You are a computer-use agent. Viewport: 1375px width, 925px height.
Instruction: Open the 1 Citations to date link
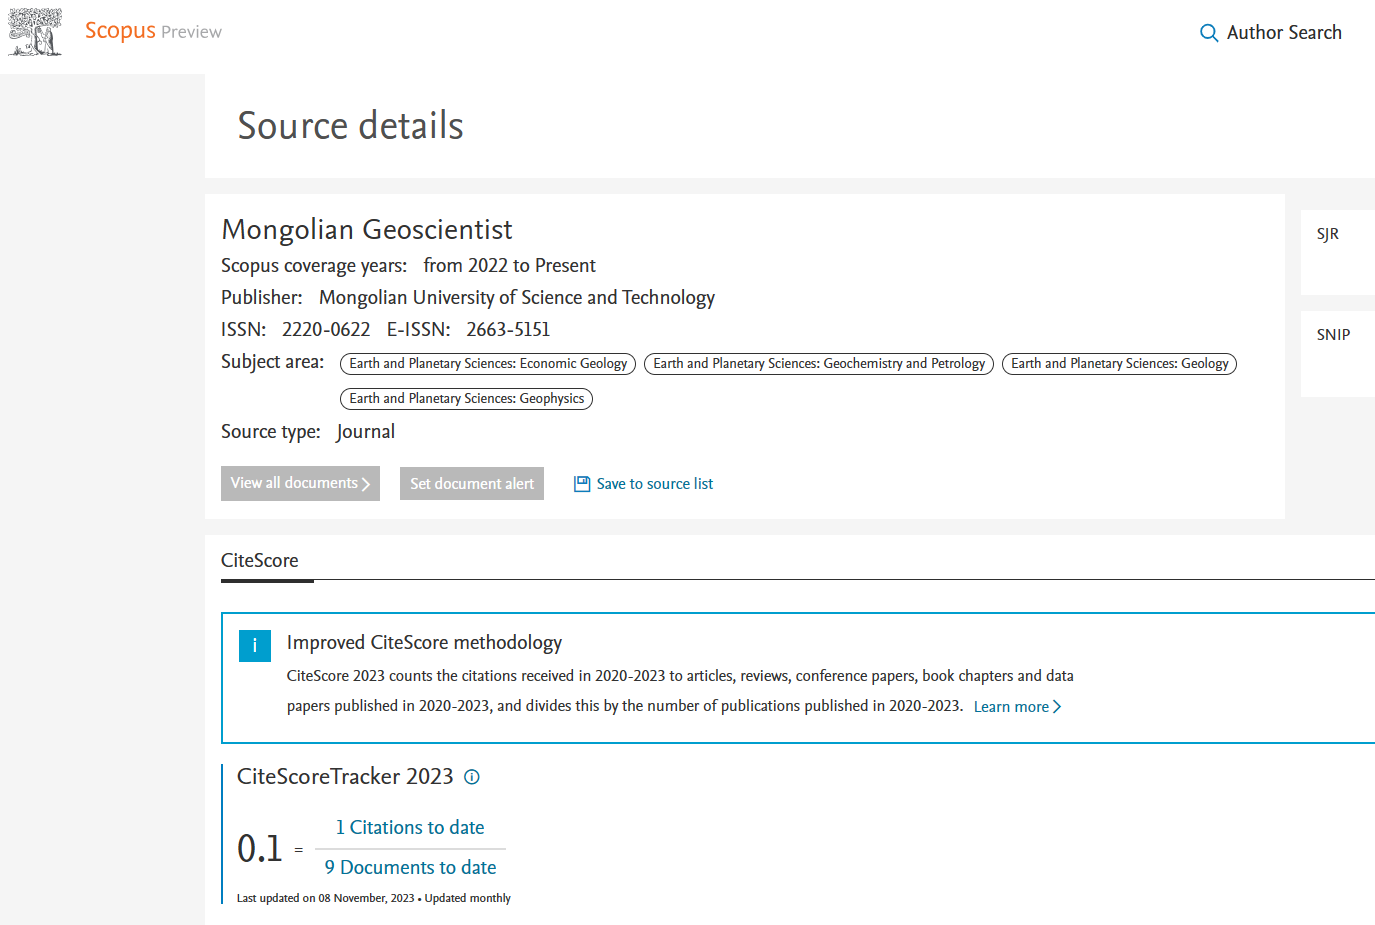410,828
